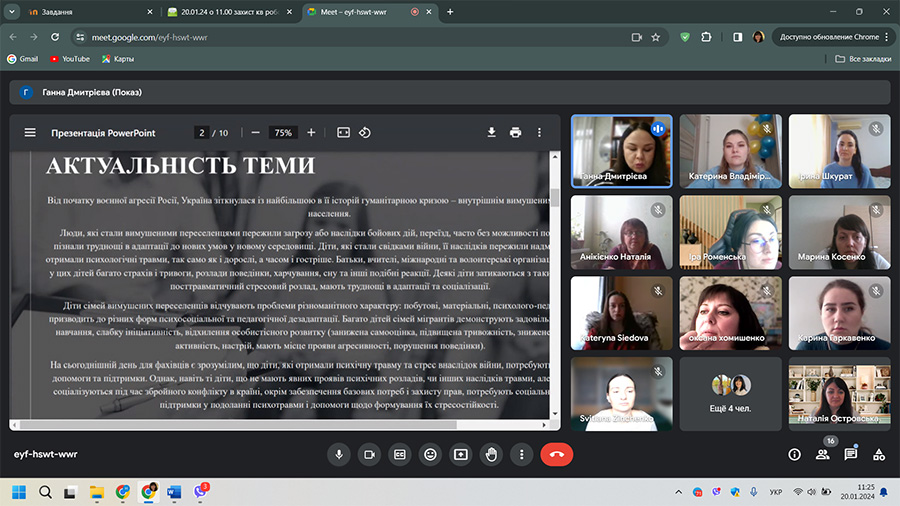Switch the УКР keyboard language
Image resolution: width=900 pixels, height=506 pixels.
point(776,492)
